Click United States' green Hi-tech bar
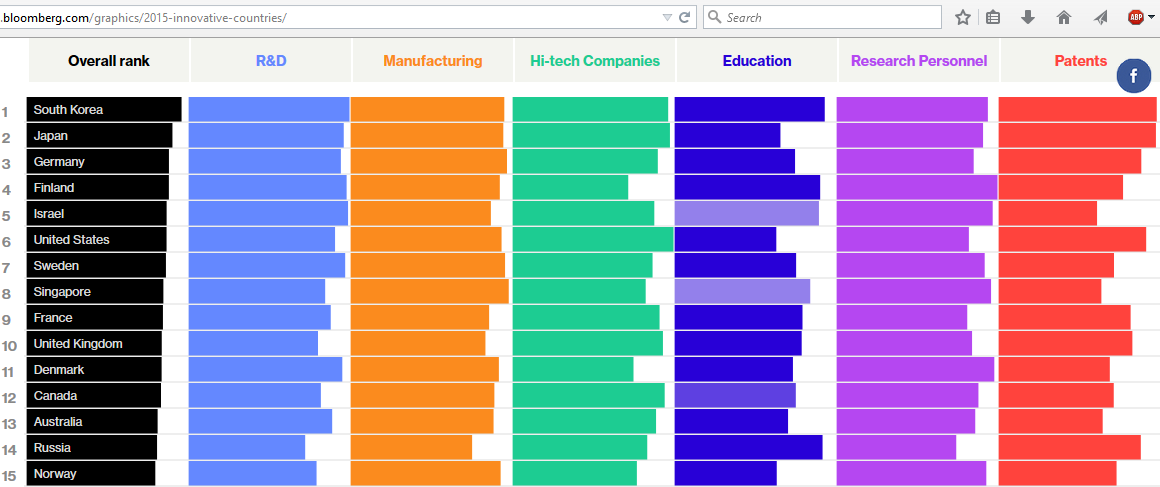The image size is (1160, 487). pyautogui.click(x=593, y=240)
